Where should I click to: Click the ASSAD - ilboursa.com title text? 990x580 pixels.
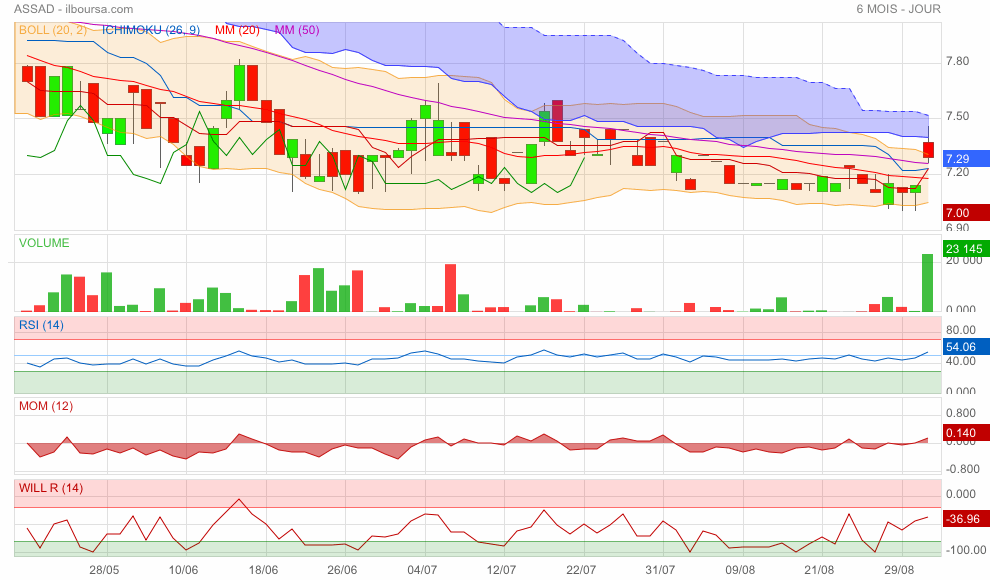click(73, 9)
